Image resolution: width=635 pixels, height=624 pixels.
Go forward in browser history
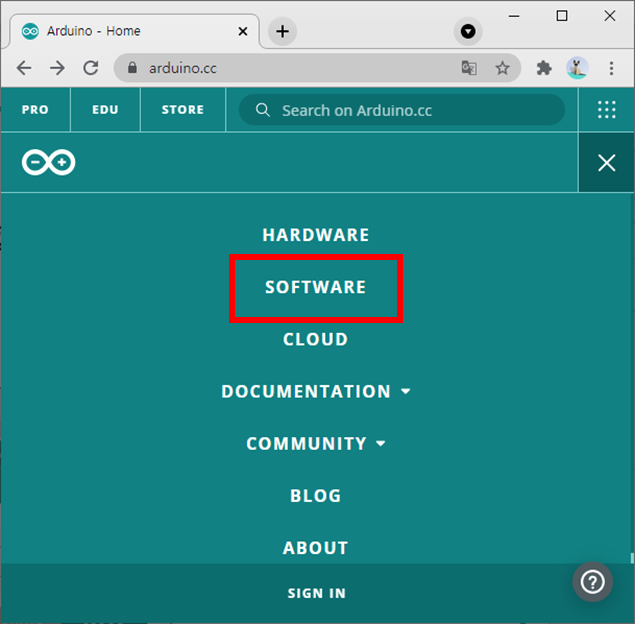tap(57, 68)
